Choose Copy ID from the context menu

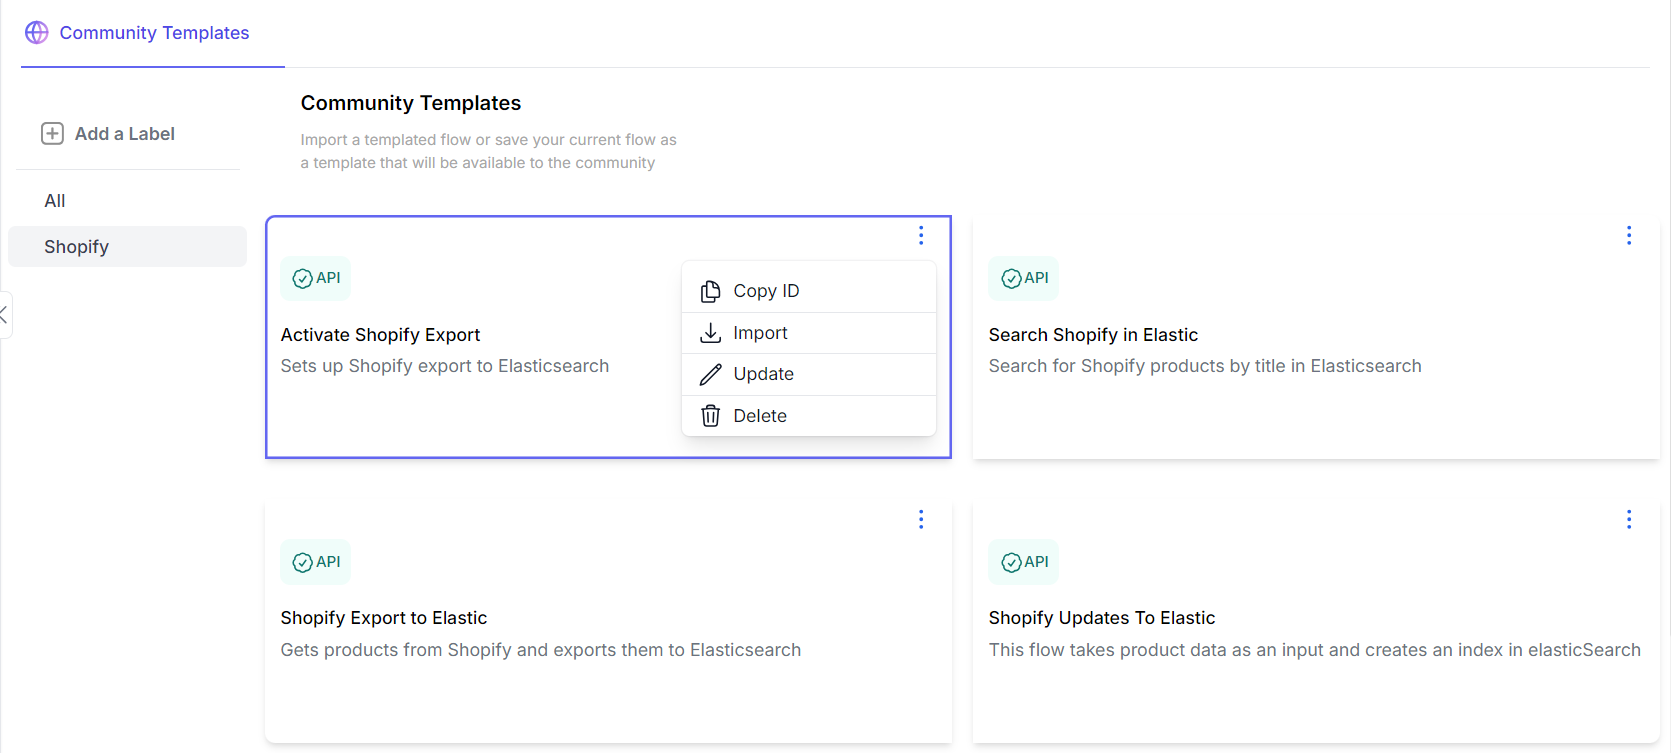tap(808, 291)
